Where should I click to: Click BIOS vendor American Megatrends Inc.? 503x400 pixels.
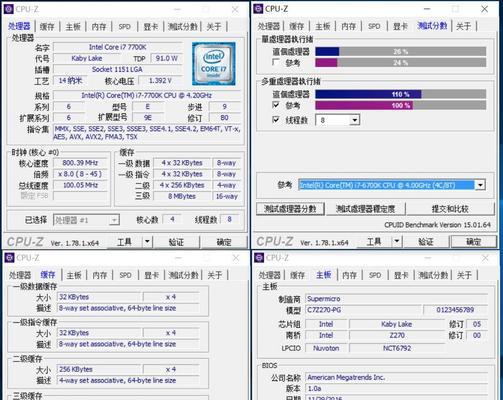tap(397, 377)
